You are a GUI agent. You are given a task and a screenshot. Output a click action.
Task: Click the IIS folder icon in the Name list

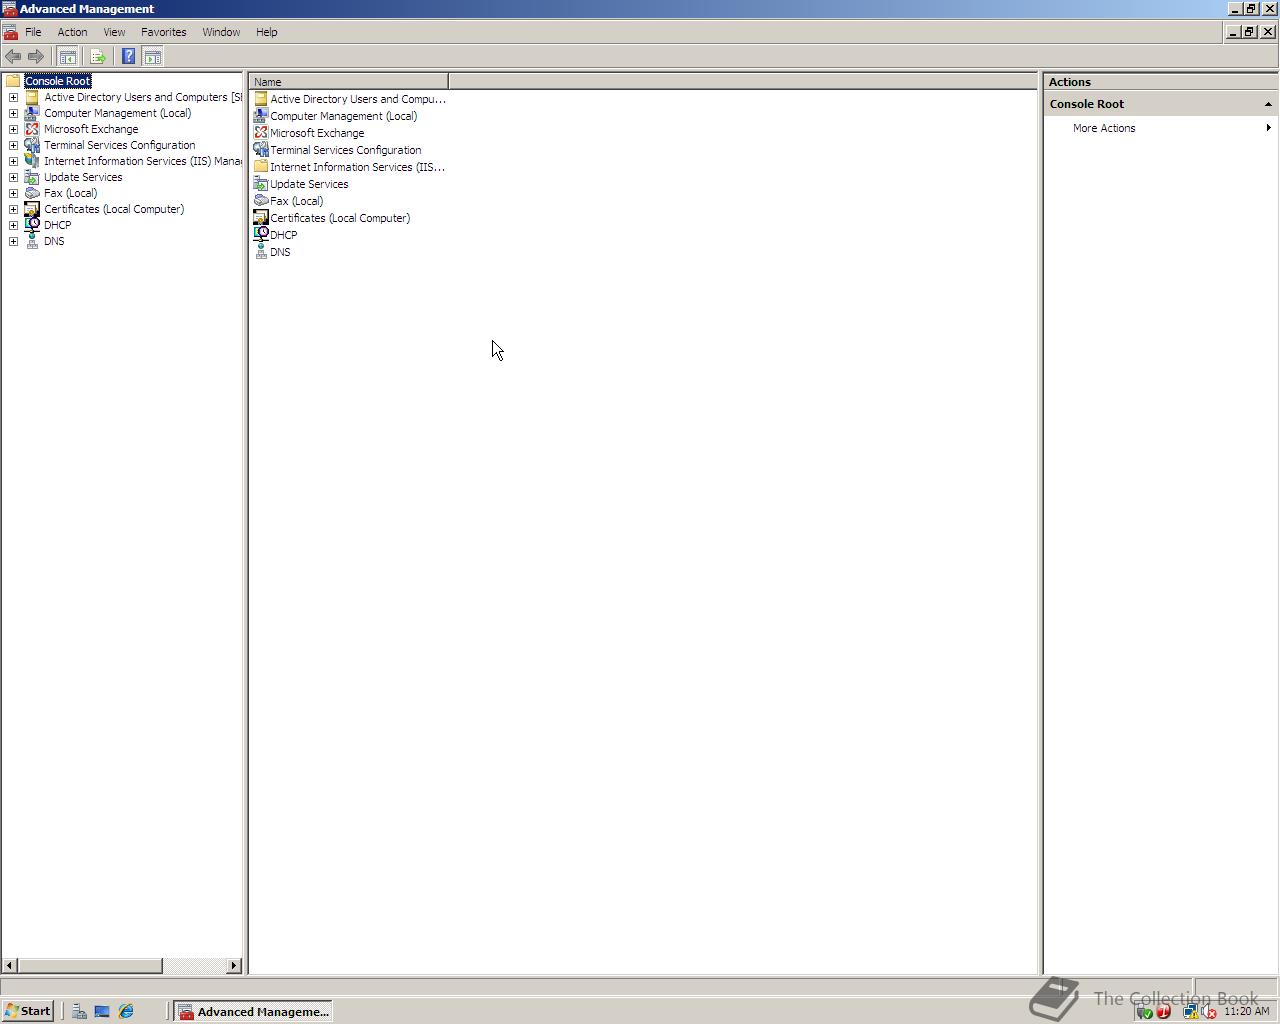pyautogui.click(x=261, y=167)
